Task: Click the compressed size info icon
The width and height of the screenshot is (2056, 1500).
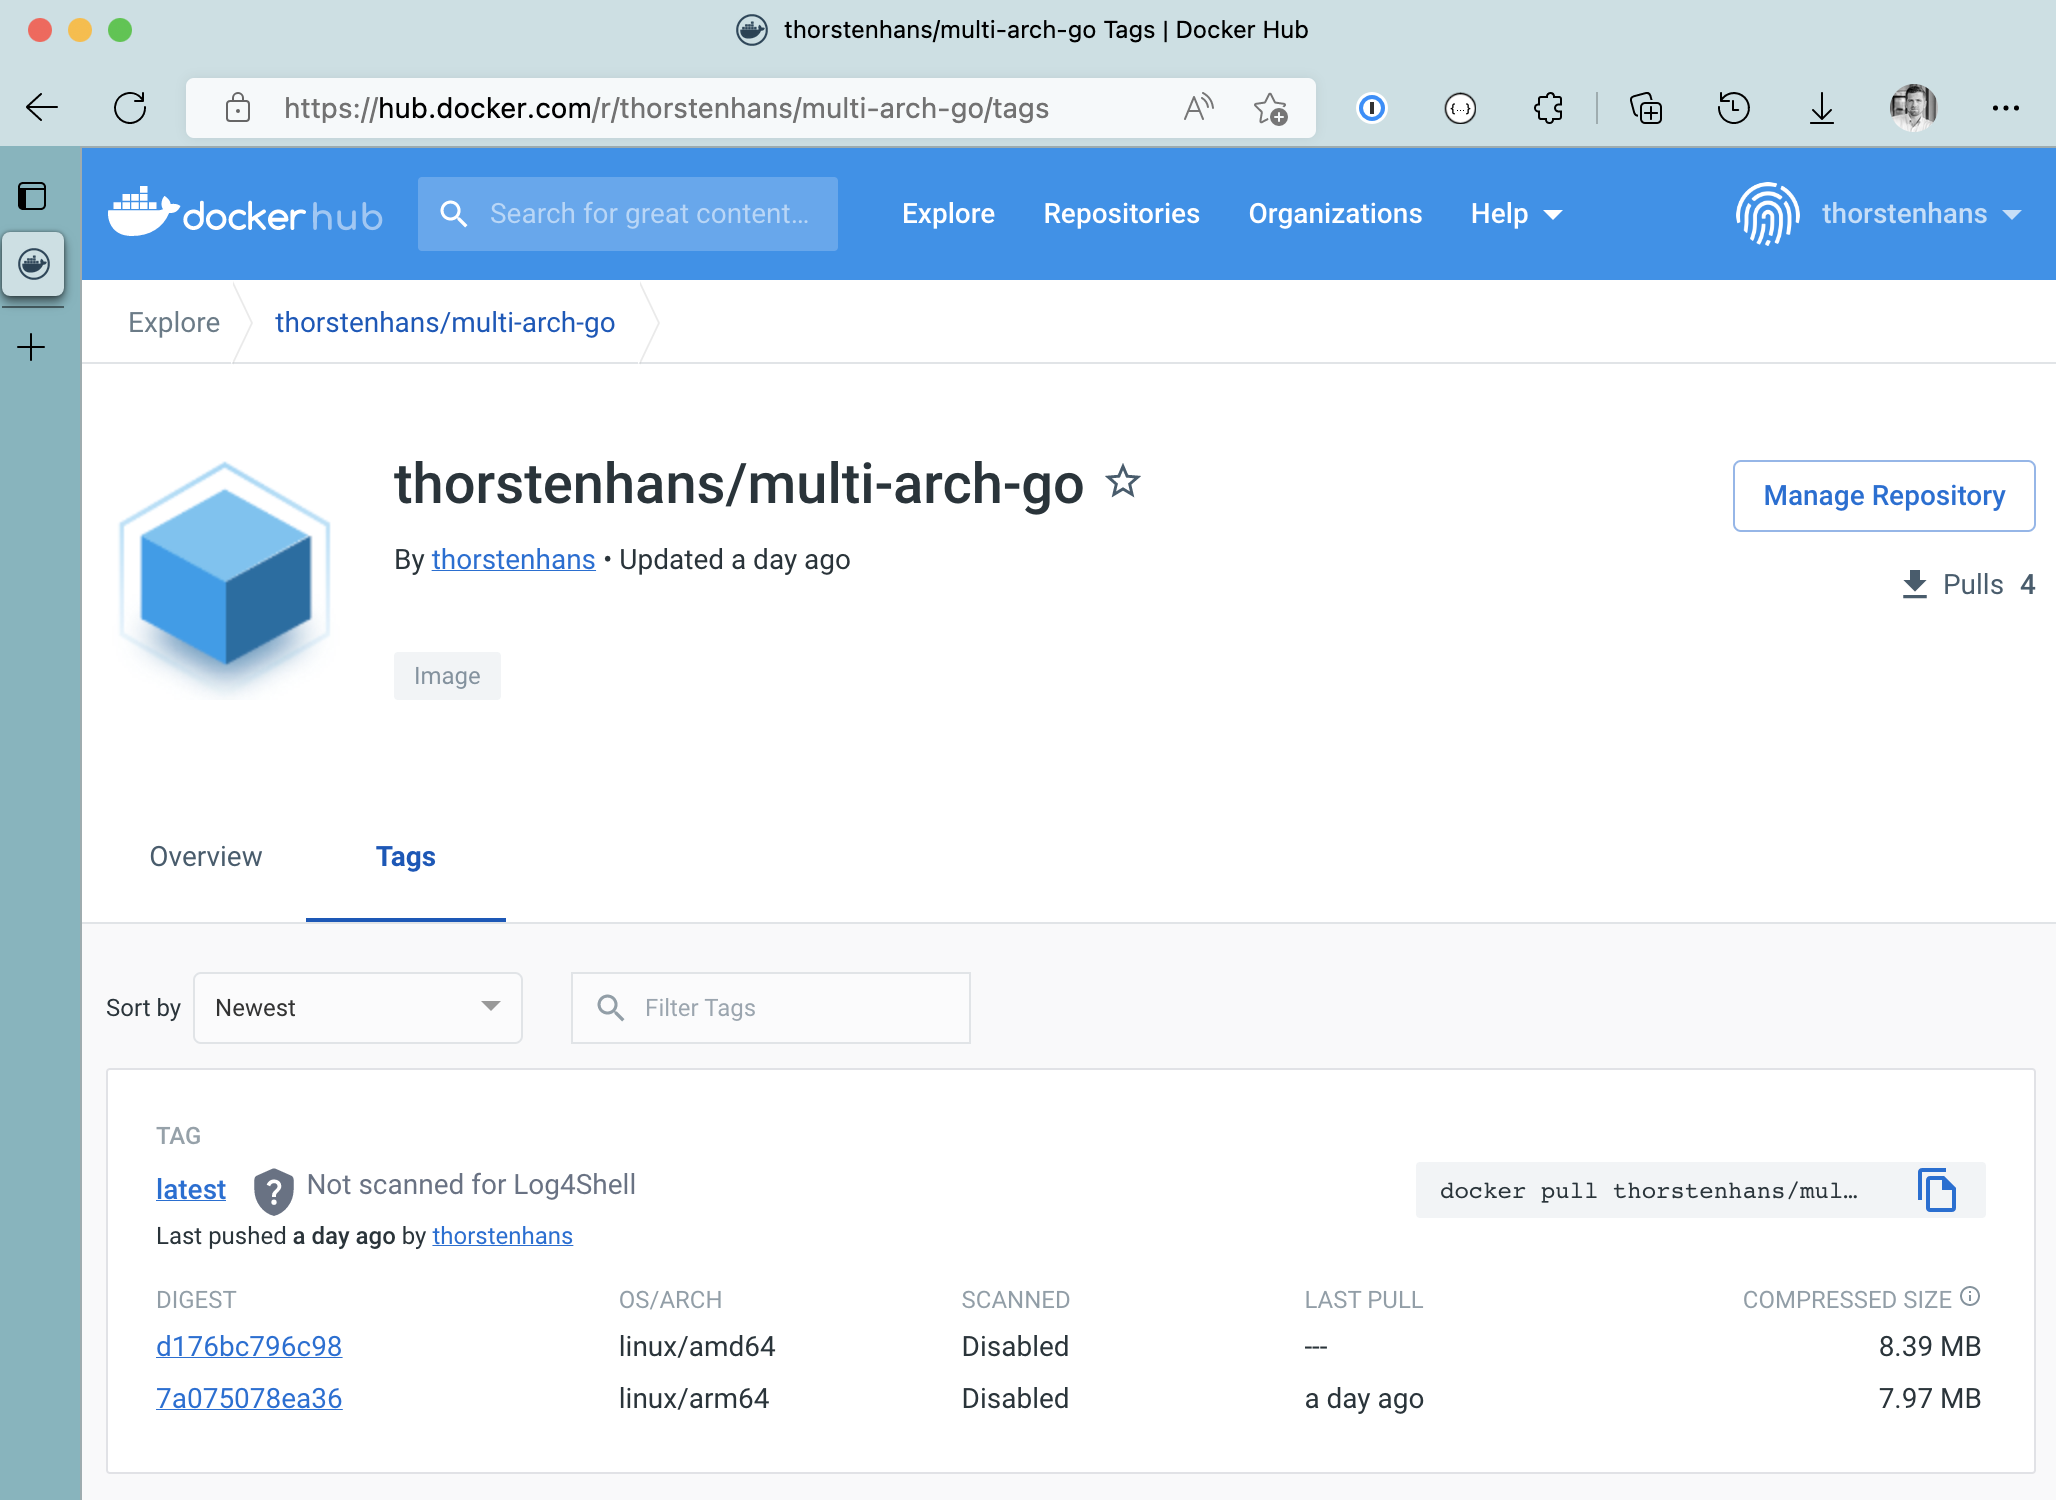Action: click(x=1970, y=1296)
